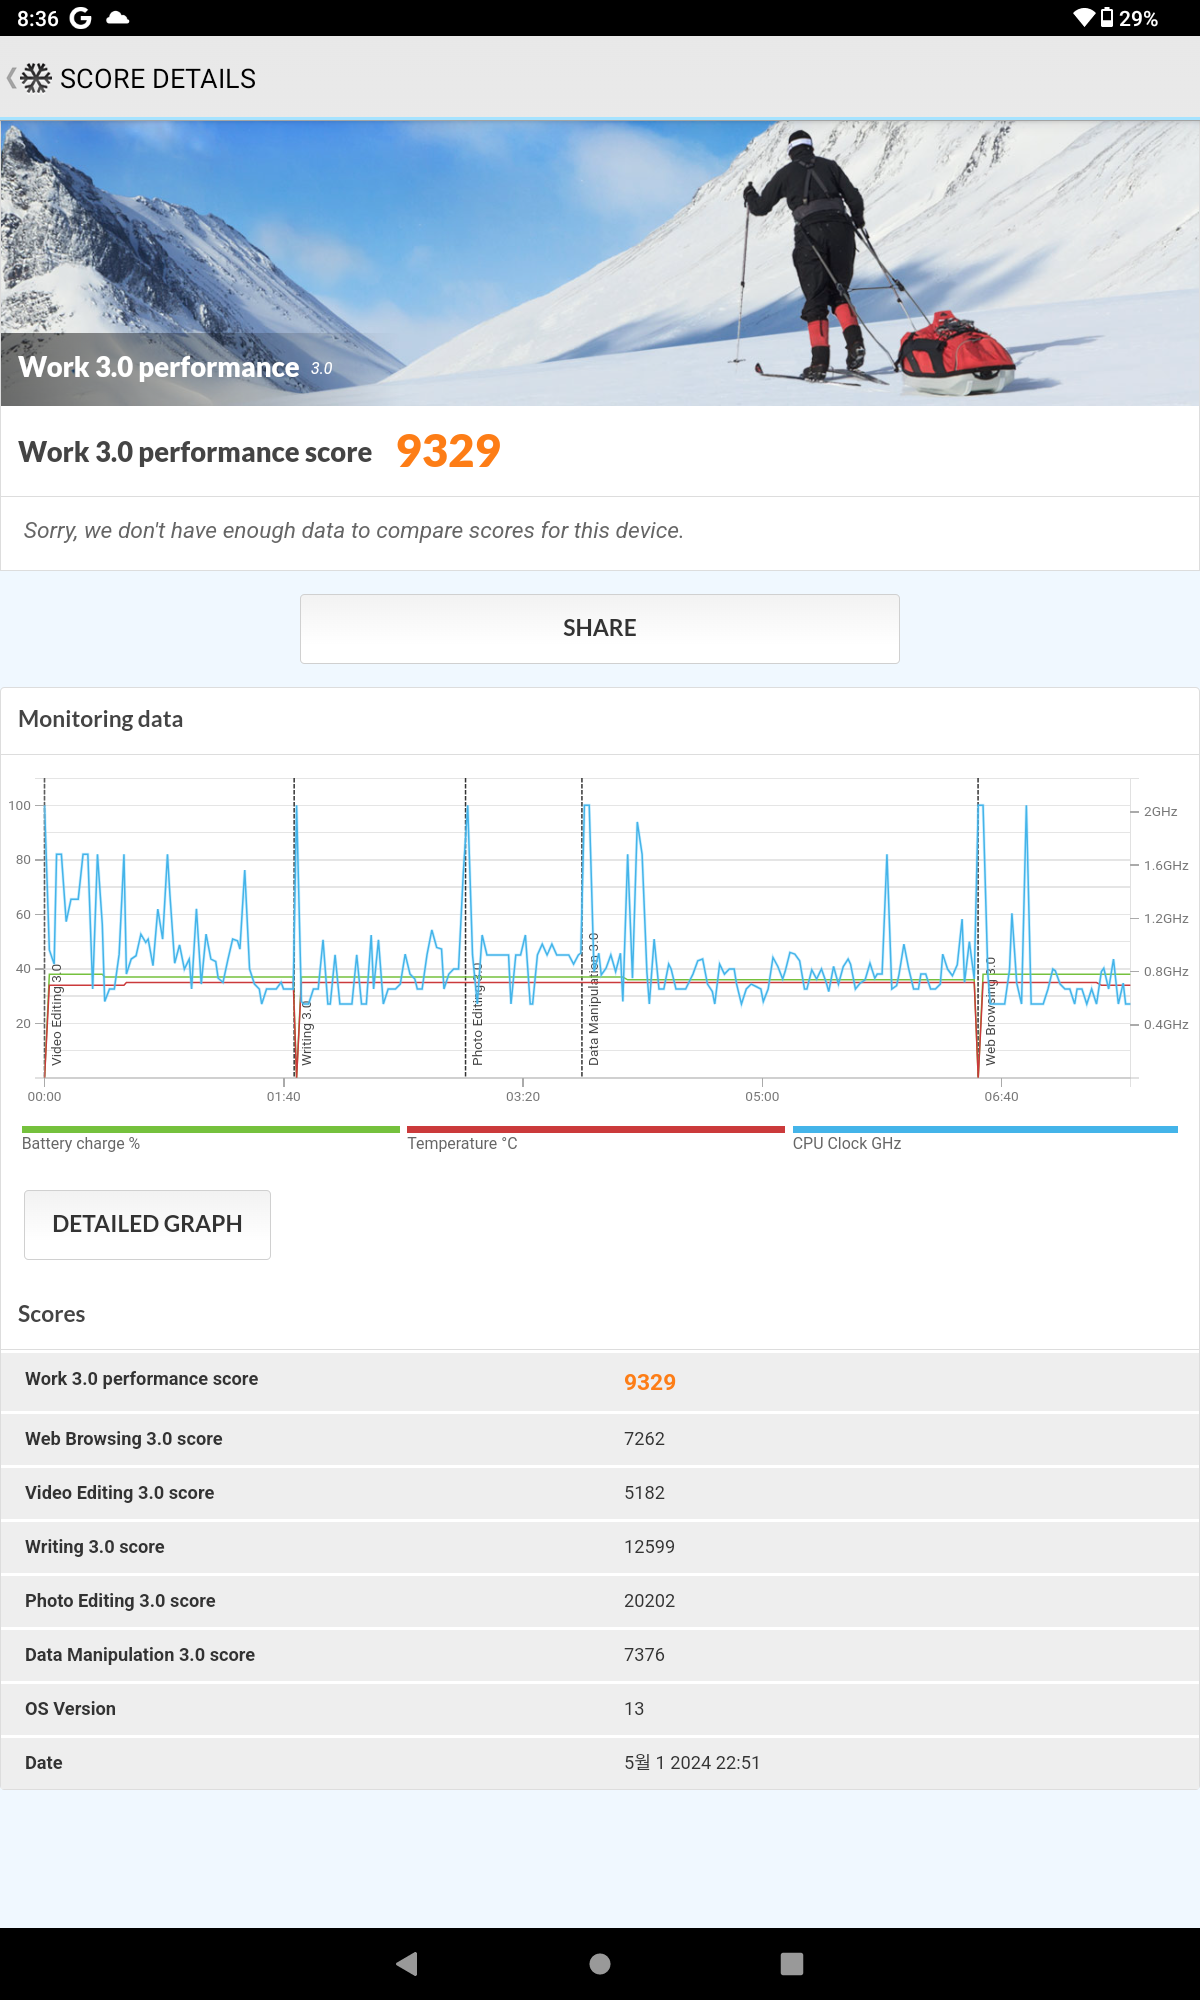Tap the Android back navigation triangle
The image size is (1200, 2000).
pos(407,1964)
